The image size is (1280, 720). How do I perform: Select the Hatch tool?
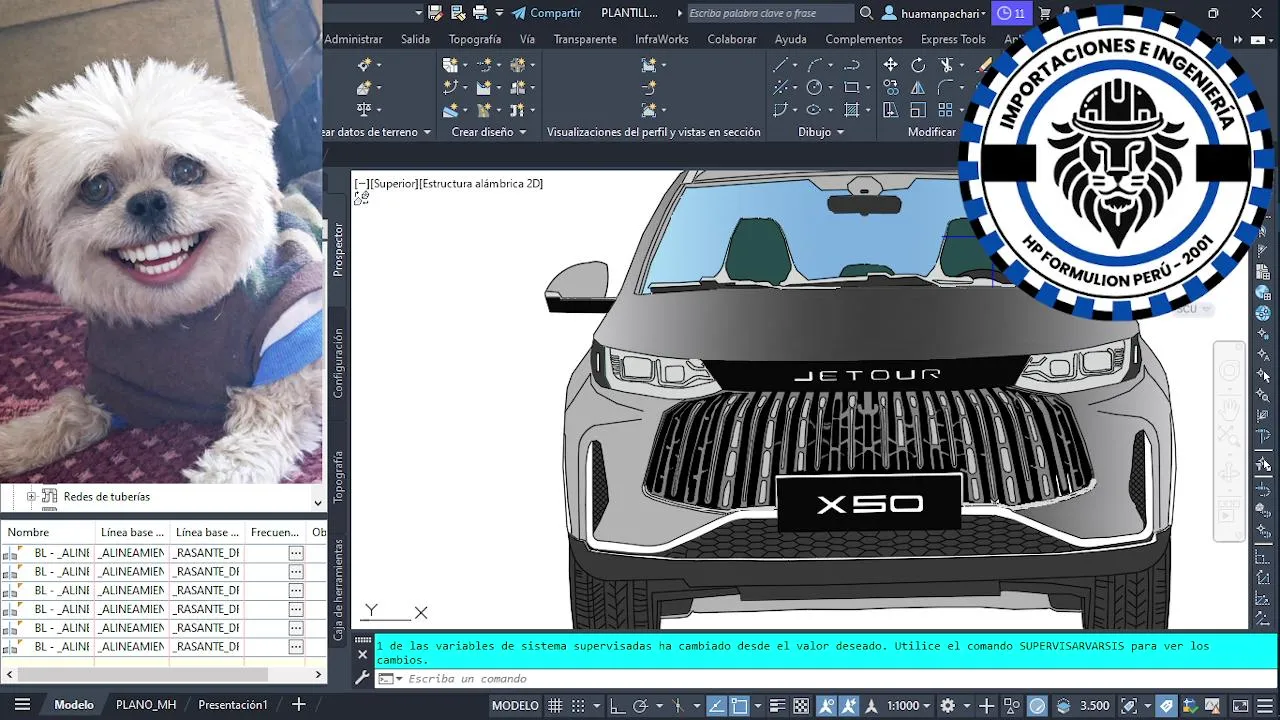(x=852, y=110)
